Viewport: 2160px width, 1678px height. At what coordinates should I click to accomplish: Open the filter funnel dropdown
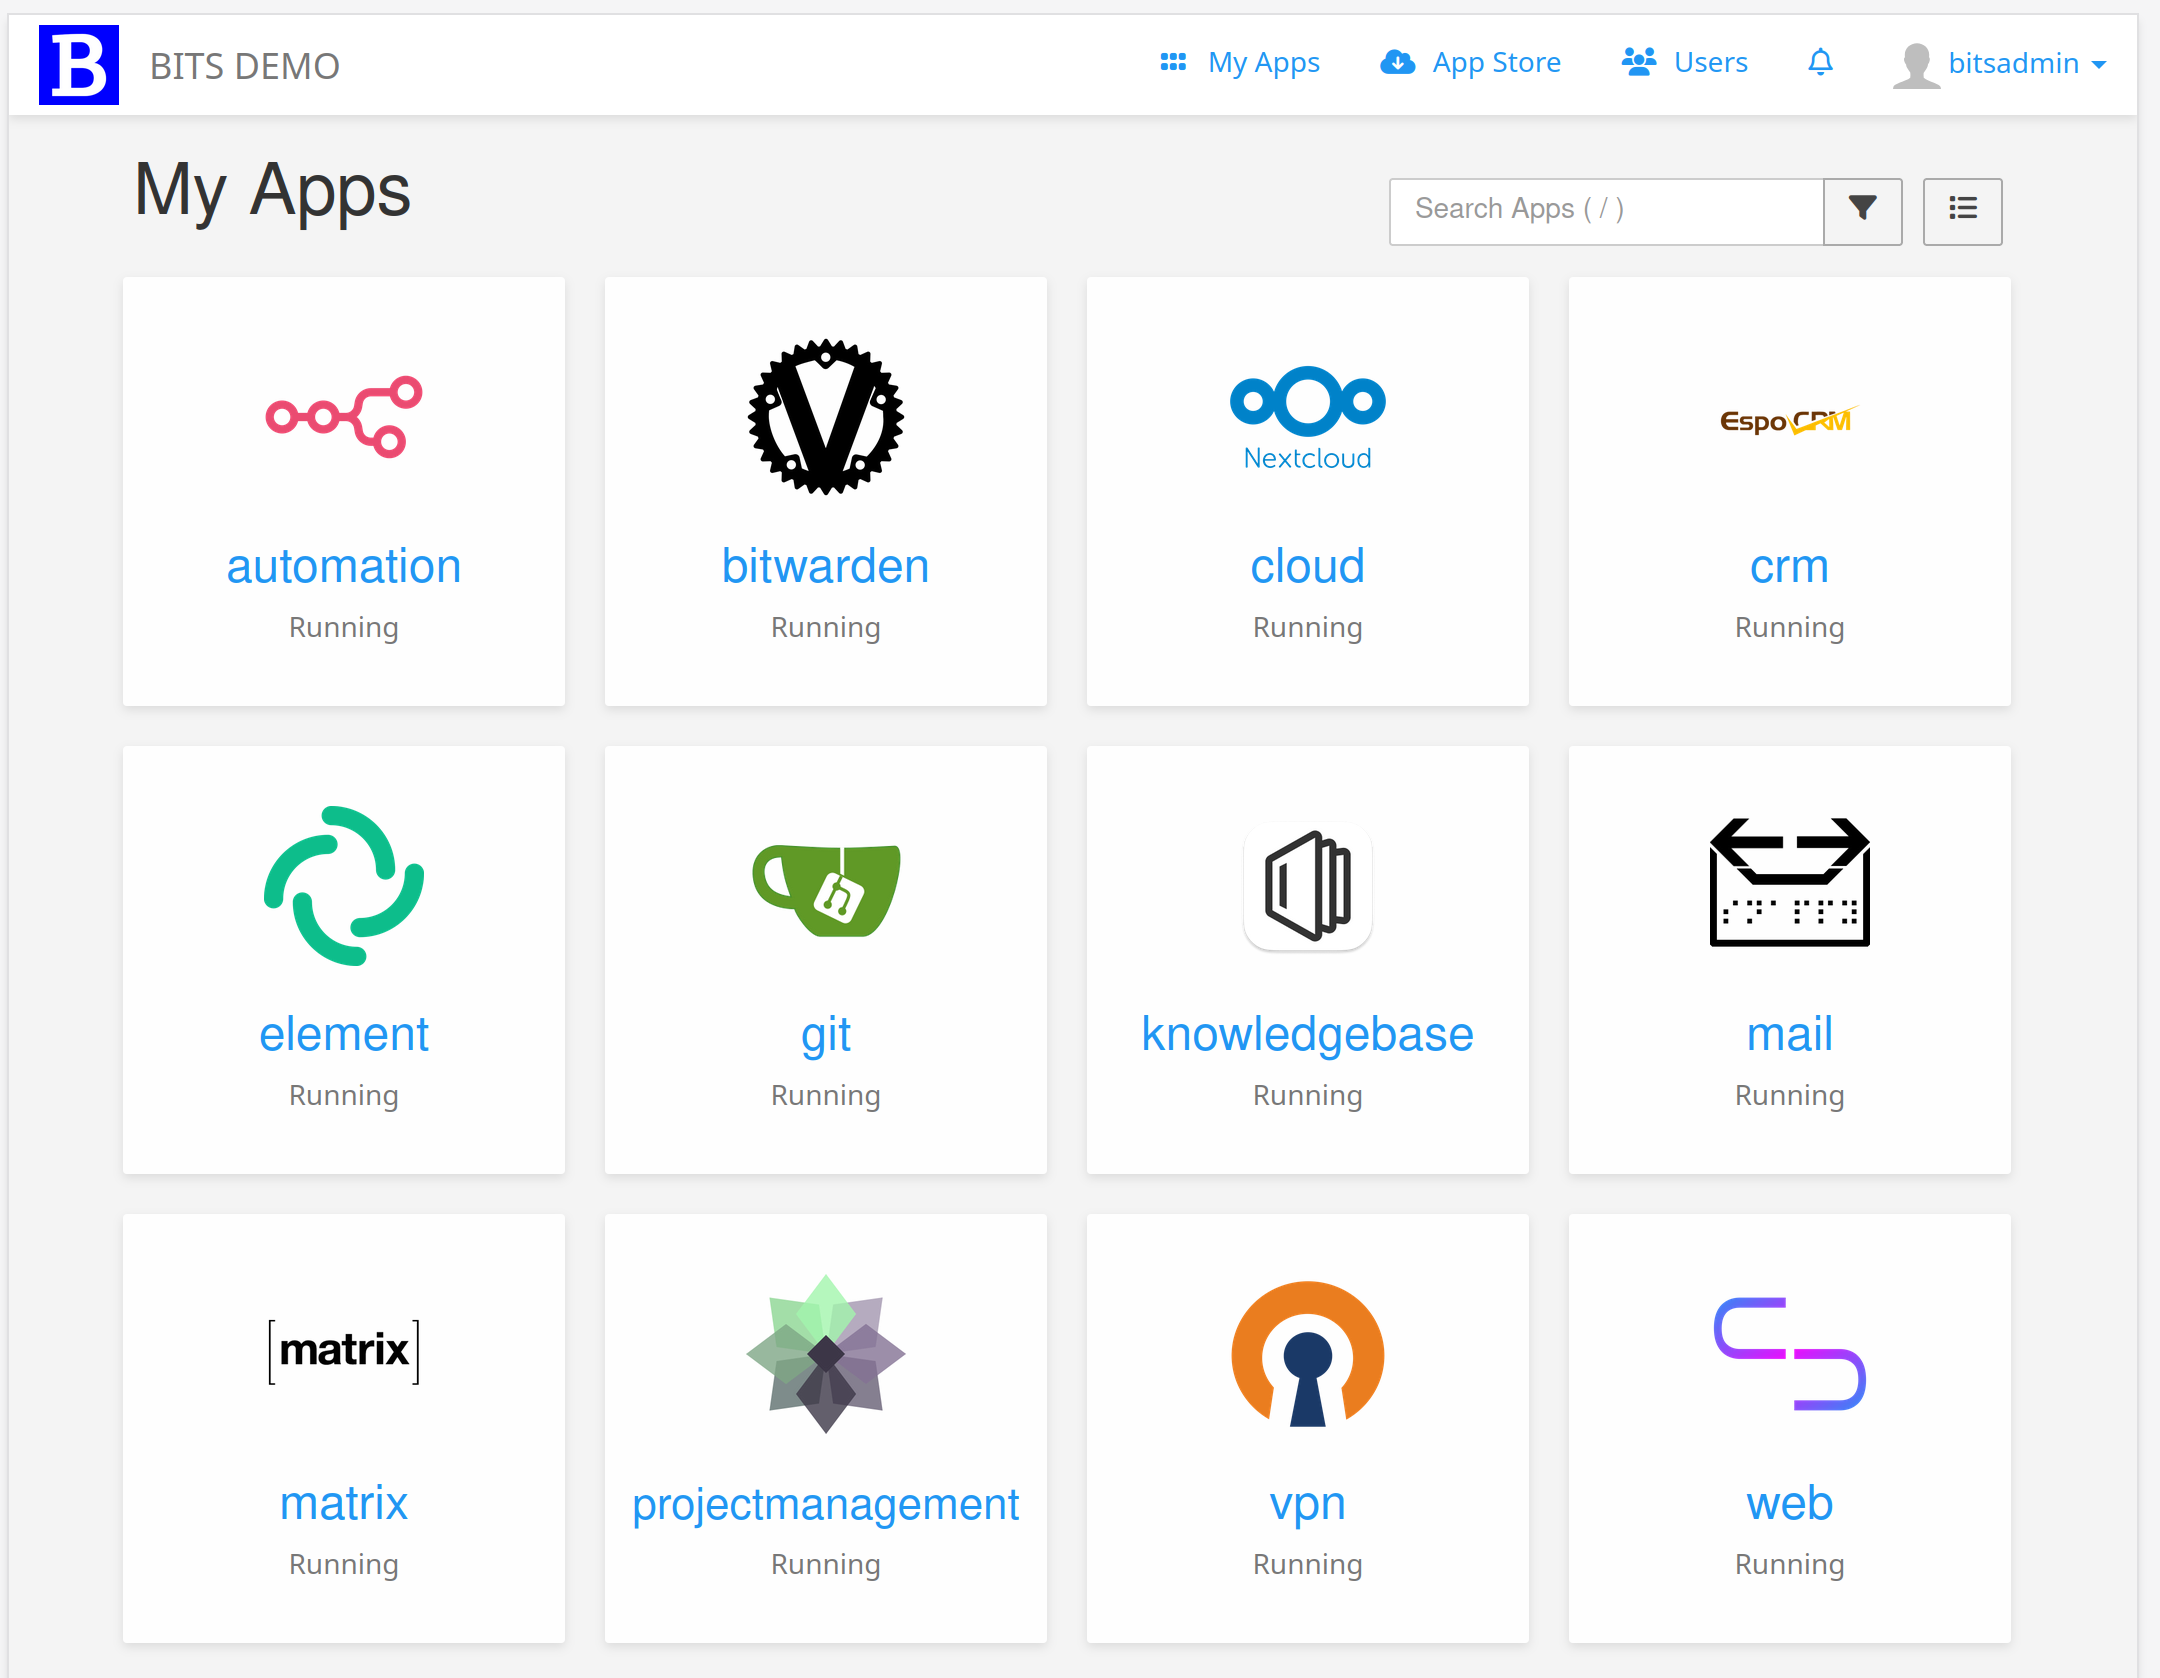(x=1862, y=211)
